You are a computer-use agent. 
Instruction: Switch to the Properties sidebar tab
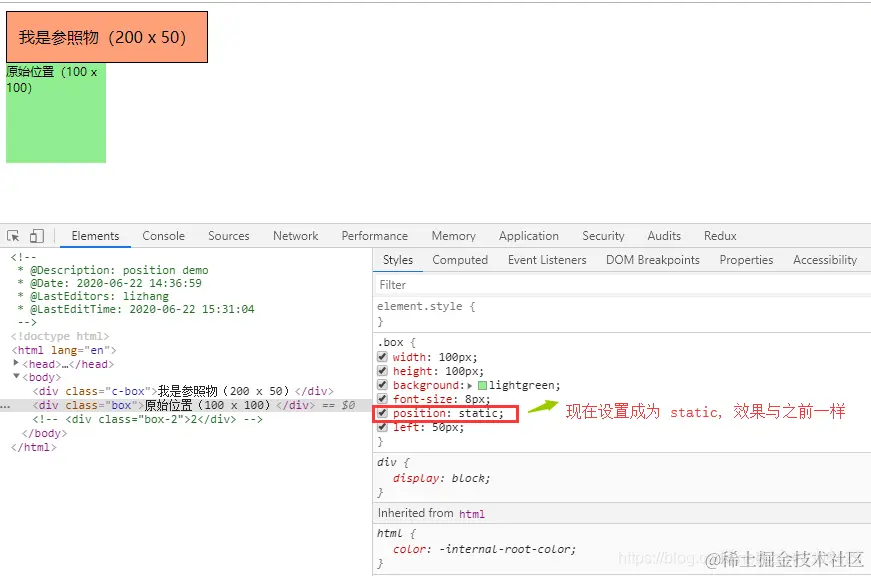click(x=746, y=260)
